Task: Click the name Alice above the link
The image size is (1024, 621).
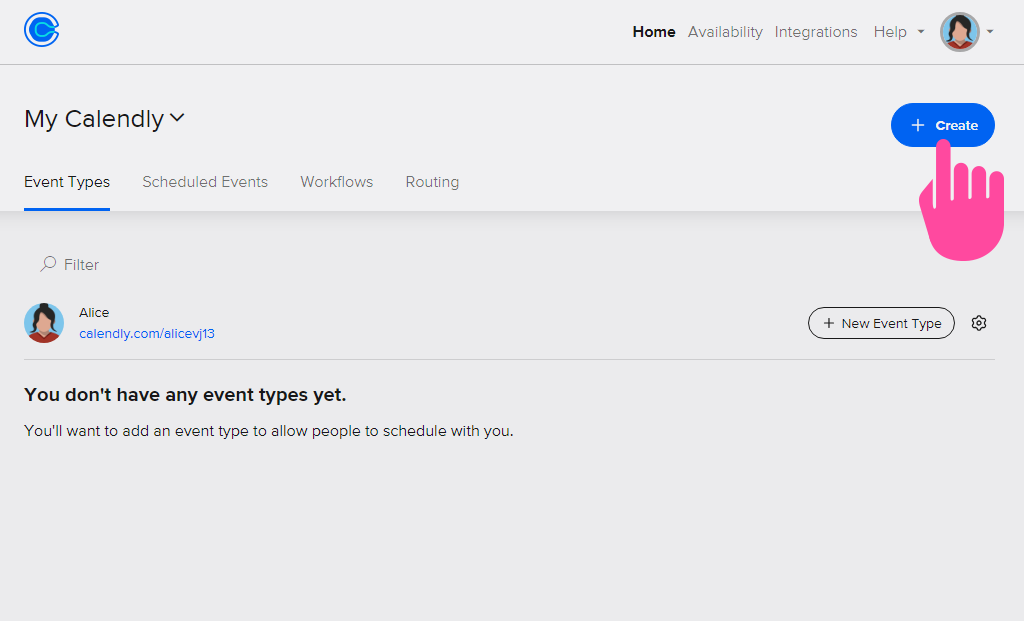Action: pyautogui.click(x=94, y=313)
